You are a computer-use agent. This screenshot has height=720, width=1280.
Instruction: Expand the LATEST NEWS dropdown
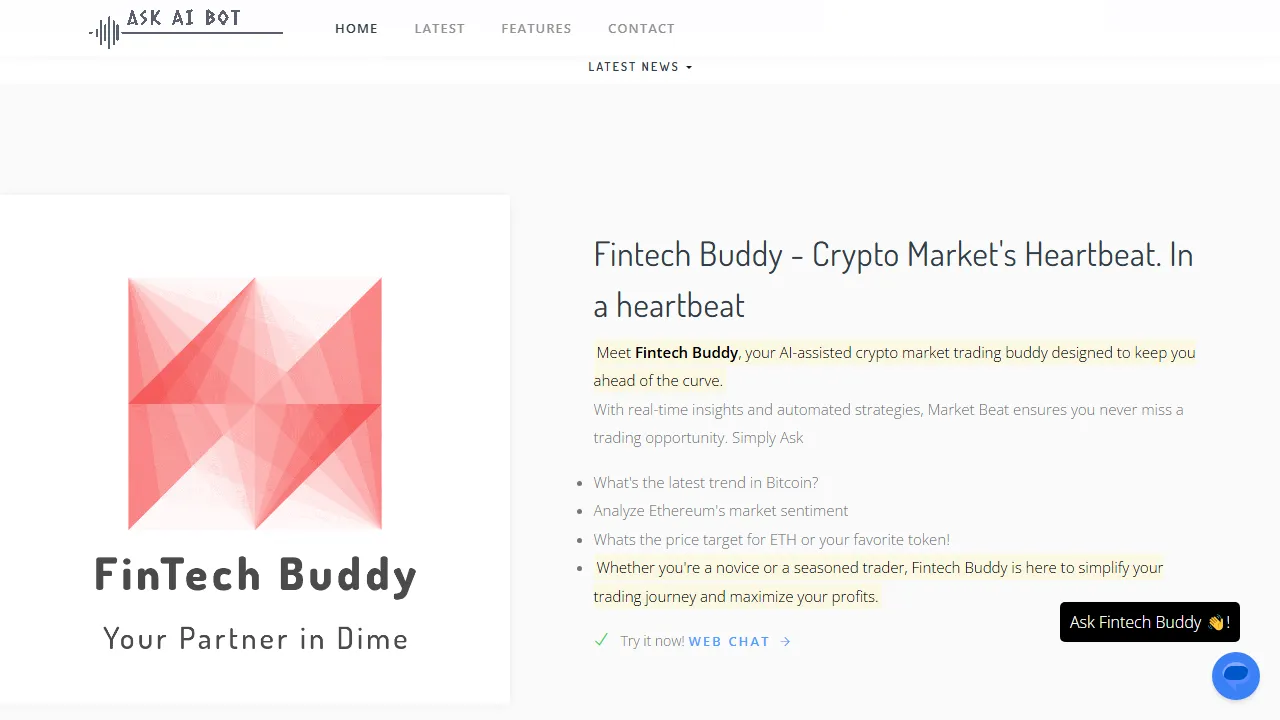point(640,67)
